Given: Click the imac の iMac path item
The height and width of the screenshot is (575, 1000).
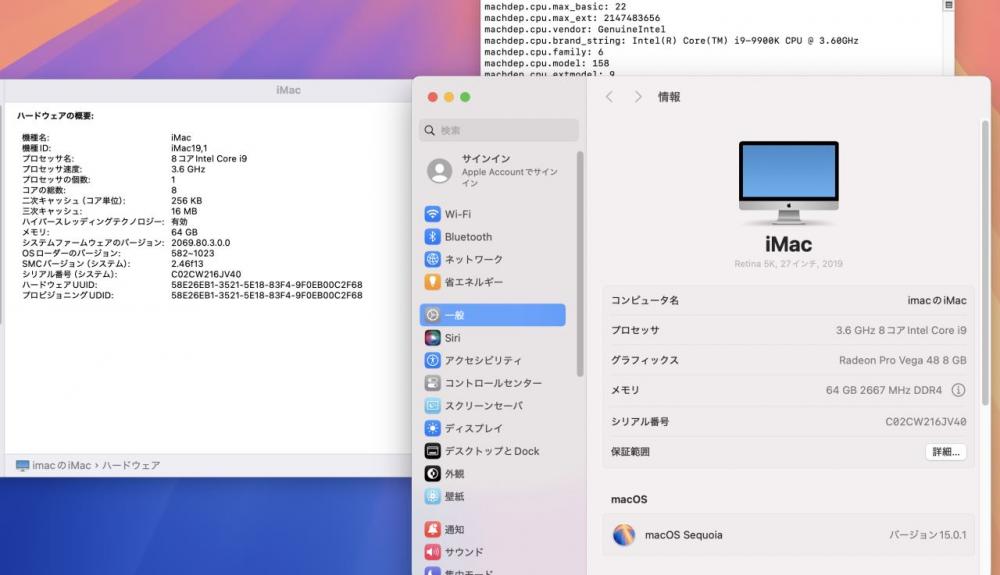Looking at the screenshot, I should [54, 465].
